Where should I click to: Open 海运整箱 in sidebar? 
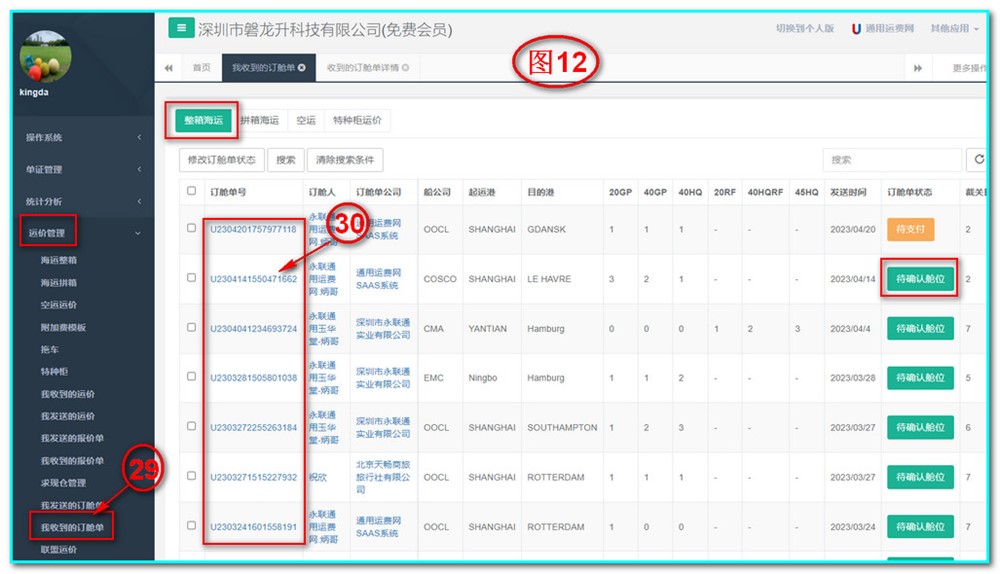(x=59, y=260)
